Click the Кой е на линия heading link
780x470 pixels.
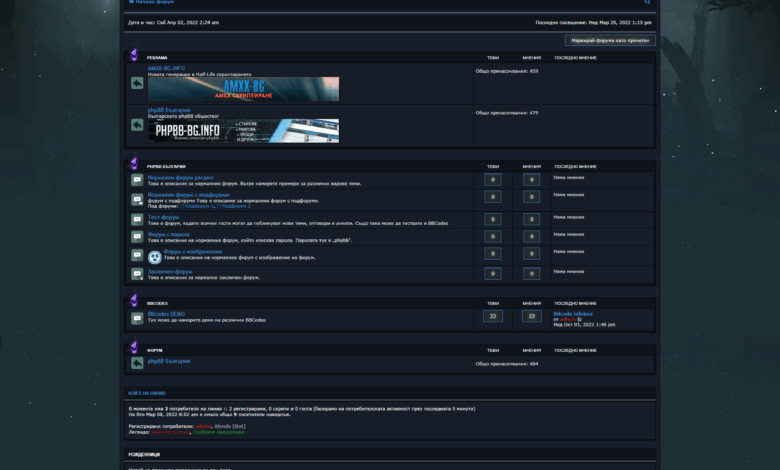click(x=145, y=393)
